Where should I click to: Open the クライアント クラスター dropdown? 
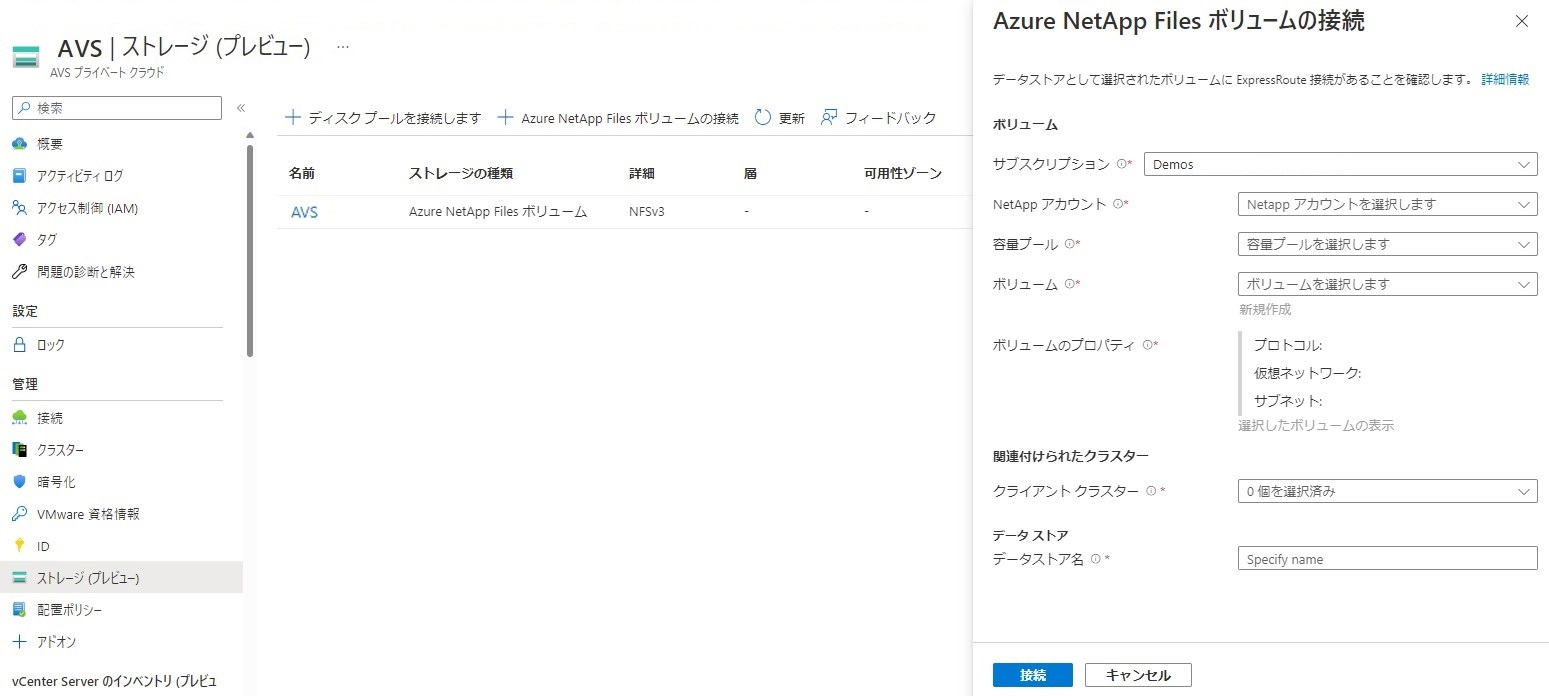pyautogui.click(x=1386, y=490)
